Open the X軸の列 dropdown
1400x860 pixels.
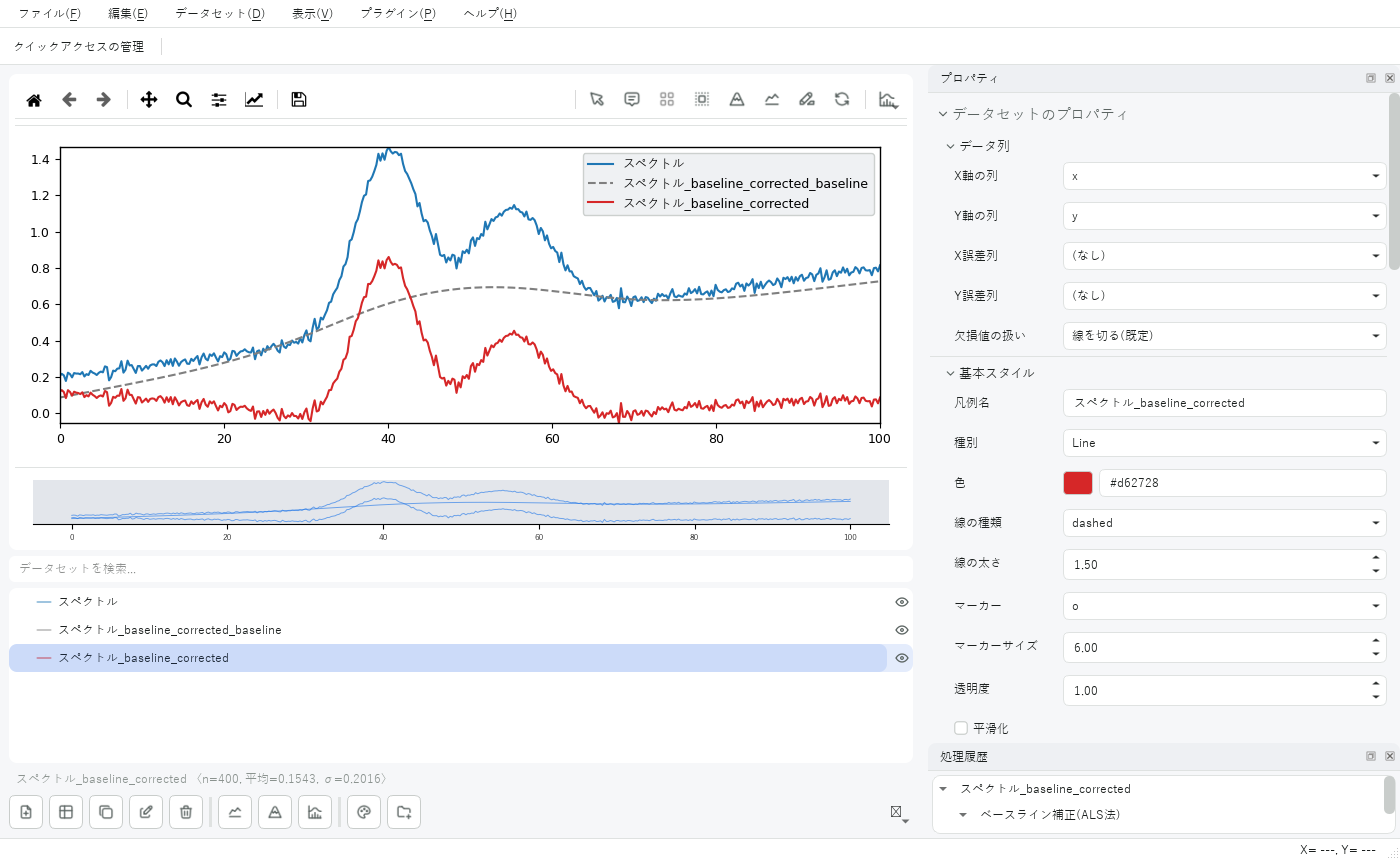tap(1225, 176)
